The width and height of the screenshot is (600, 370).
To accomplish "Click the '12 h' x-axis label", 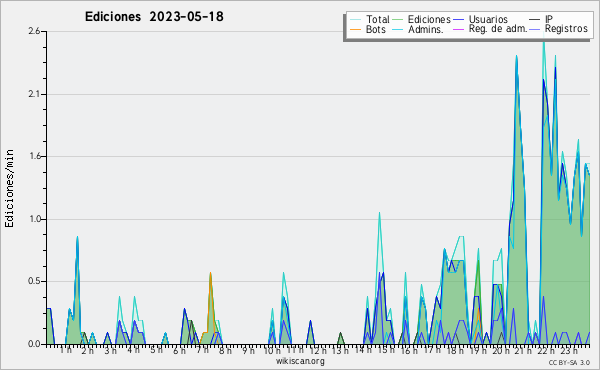I will (x=318, y=350).
